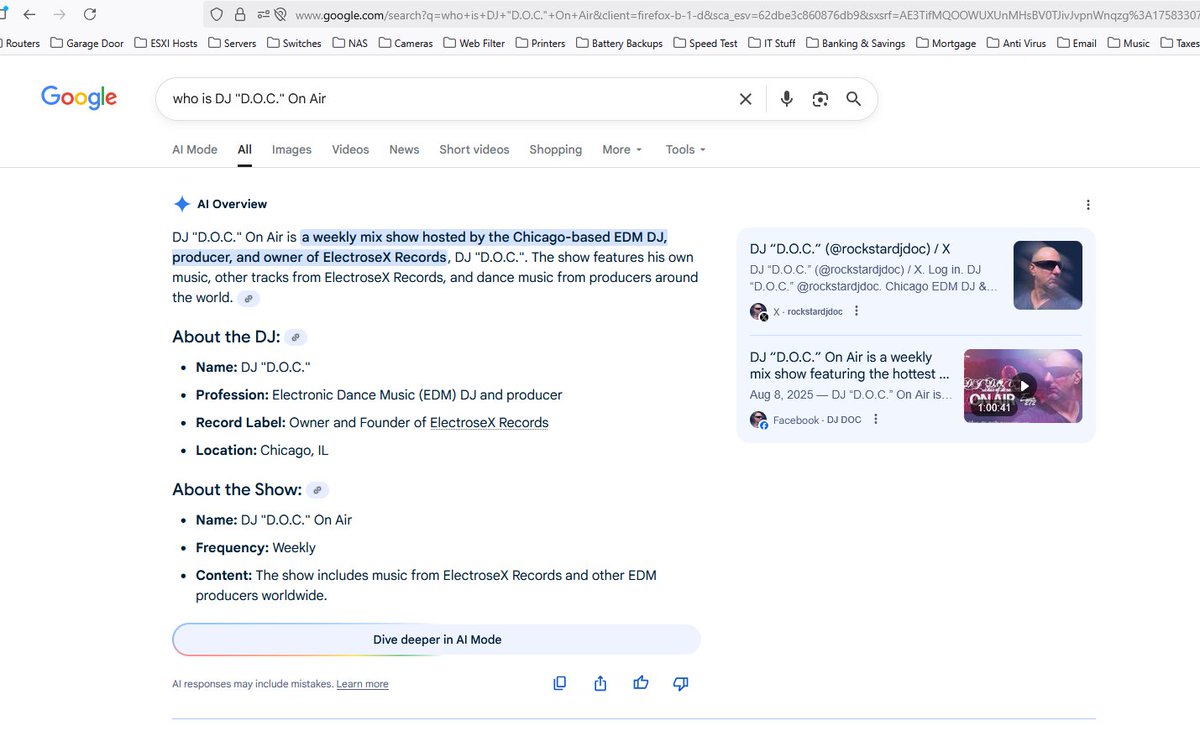Open Cameras bookmark folder
1200x731 pixels.
click(x=406, y=43)
